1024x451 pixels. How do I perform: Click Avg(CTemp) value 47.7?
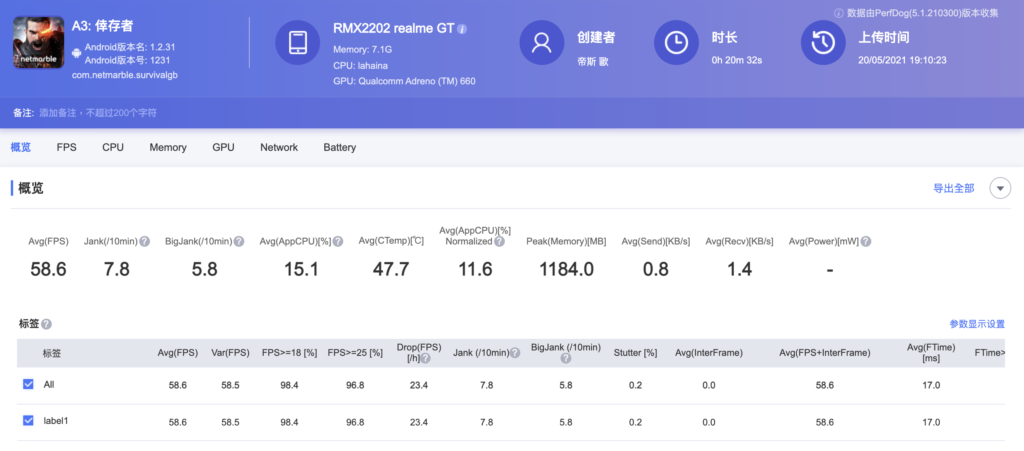391,268
